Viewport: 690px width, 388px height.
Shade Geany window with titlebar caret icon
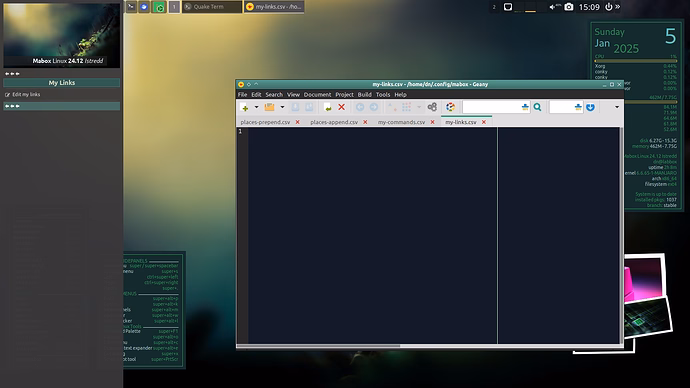(256, 84)
